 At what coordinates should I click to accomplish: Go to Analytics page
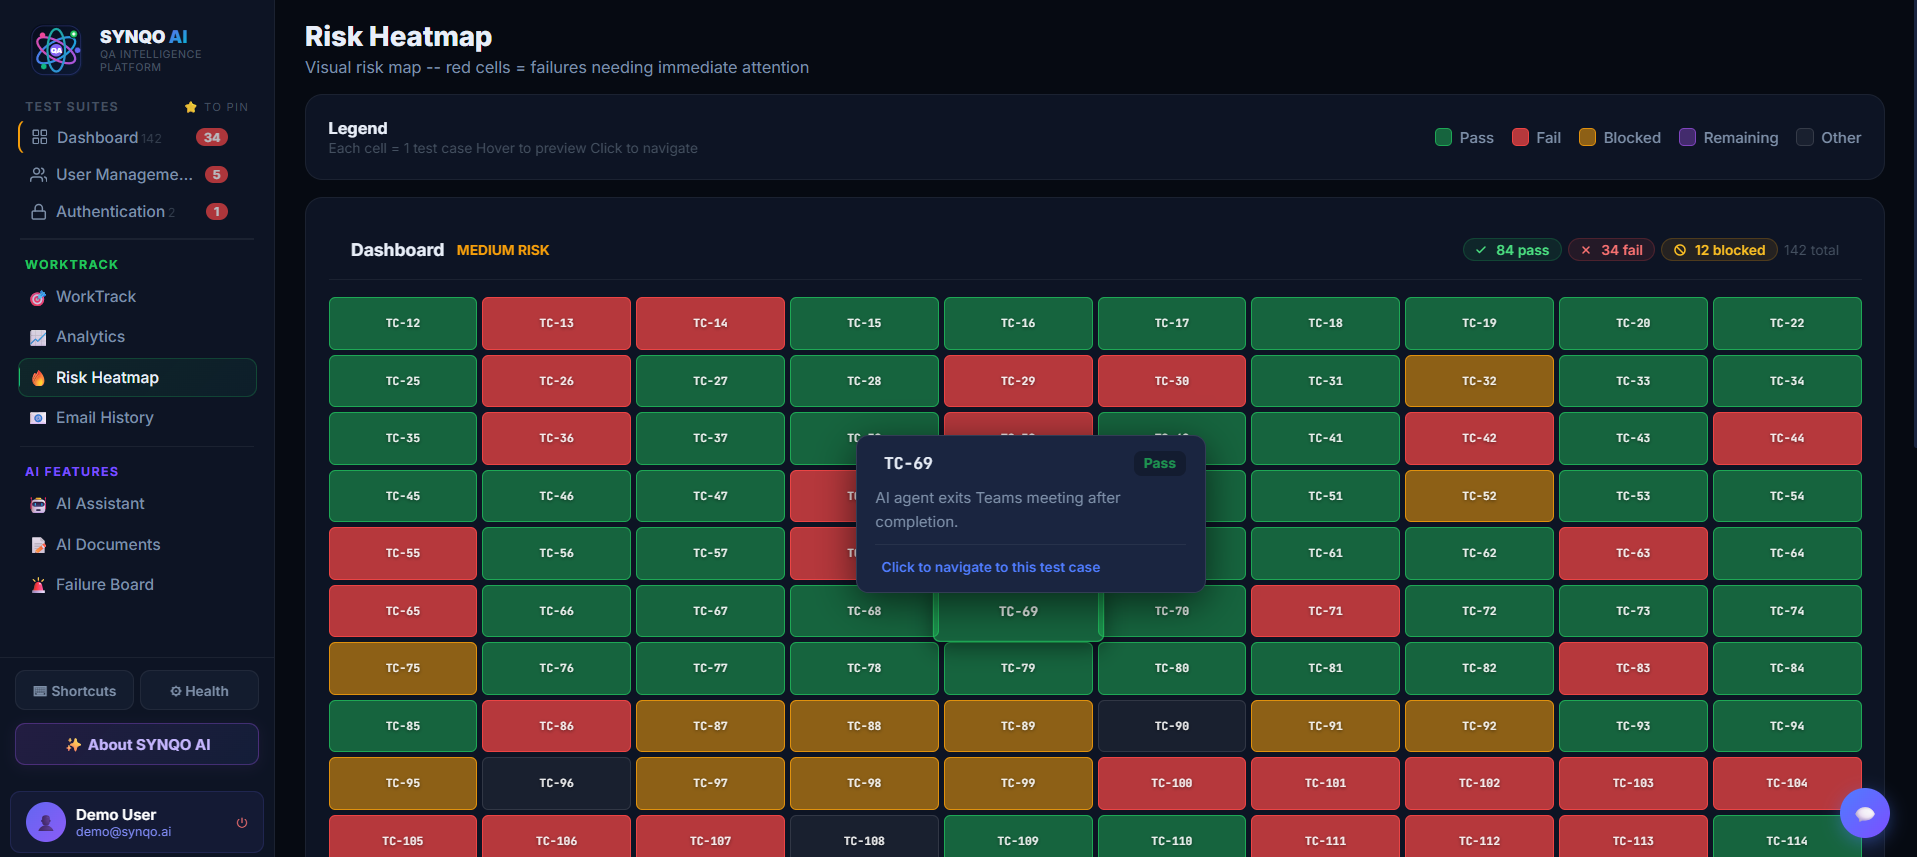coord(137,337)
